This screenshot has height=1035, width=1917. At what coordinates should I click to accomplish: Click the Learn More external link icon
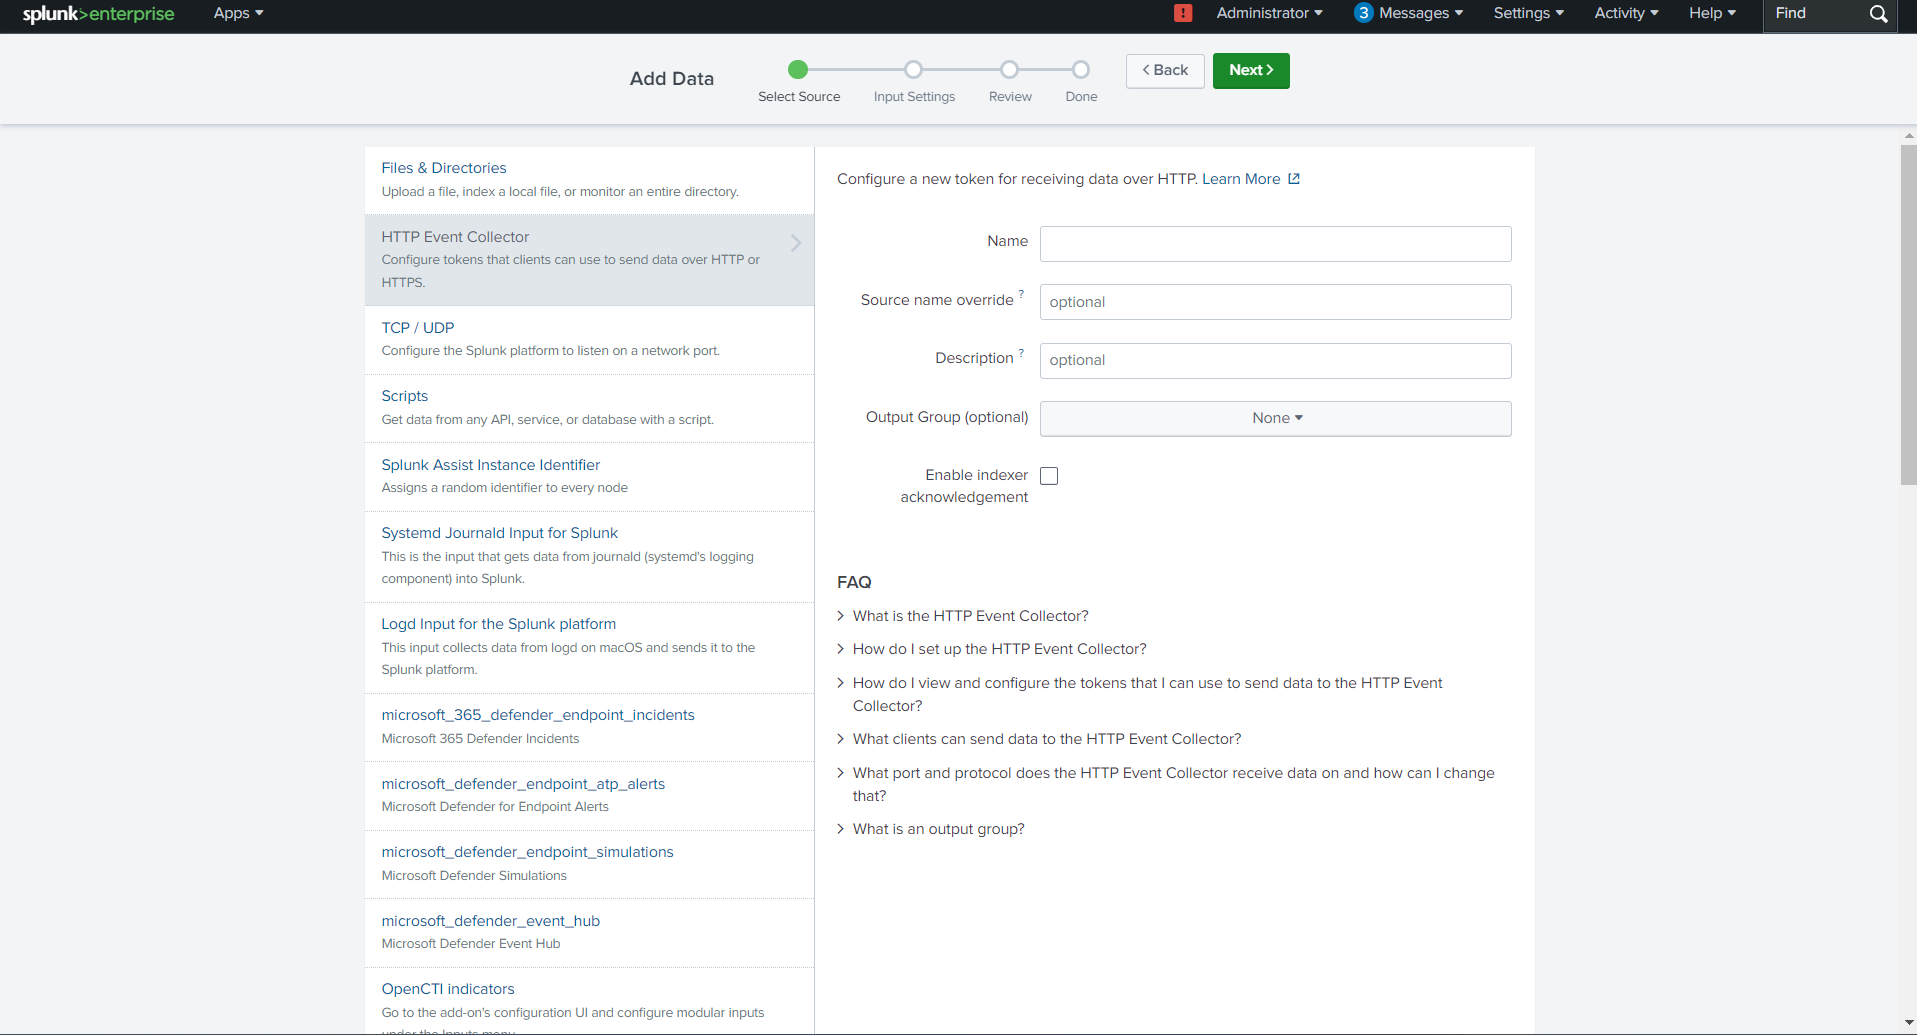(1294, 179)
